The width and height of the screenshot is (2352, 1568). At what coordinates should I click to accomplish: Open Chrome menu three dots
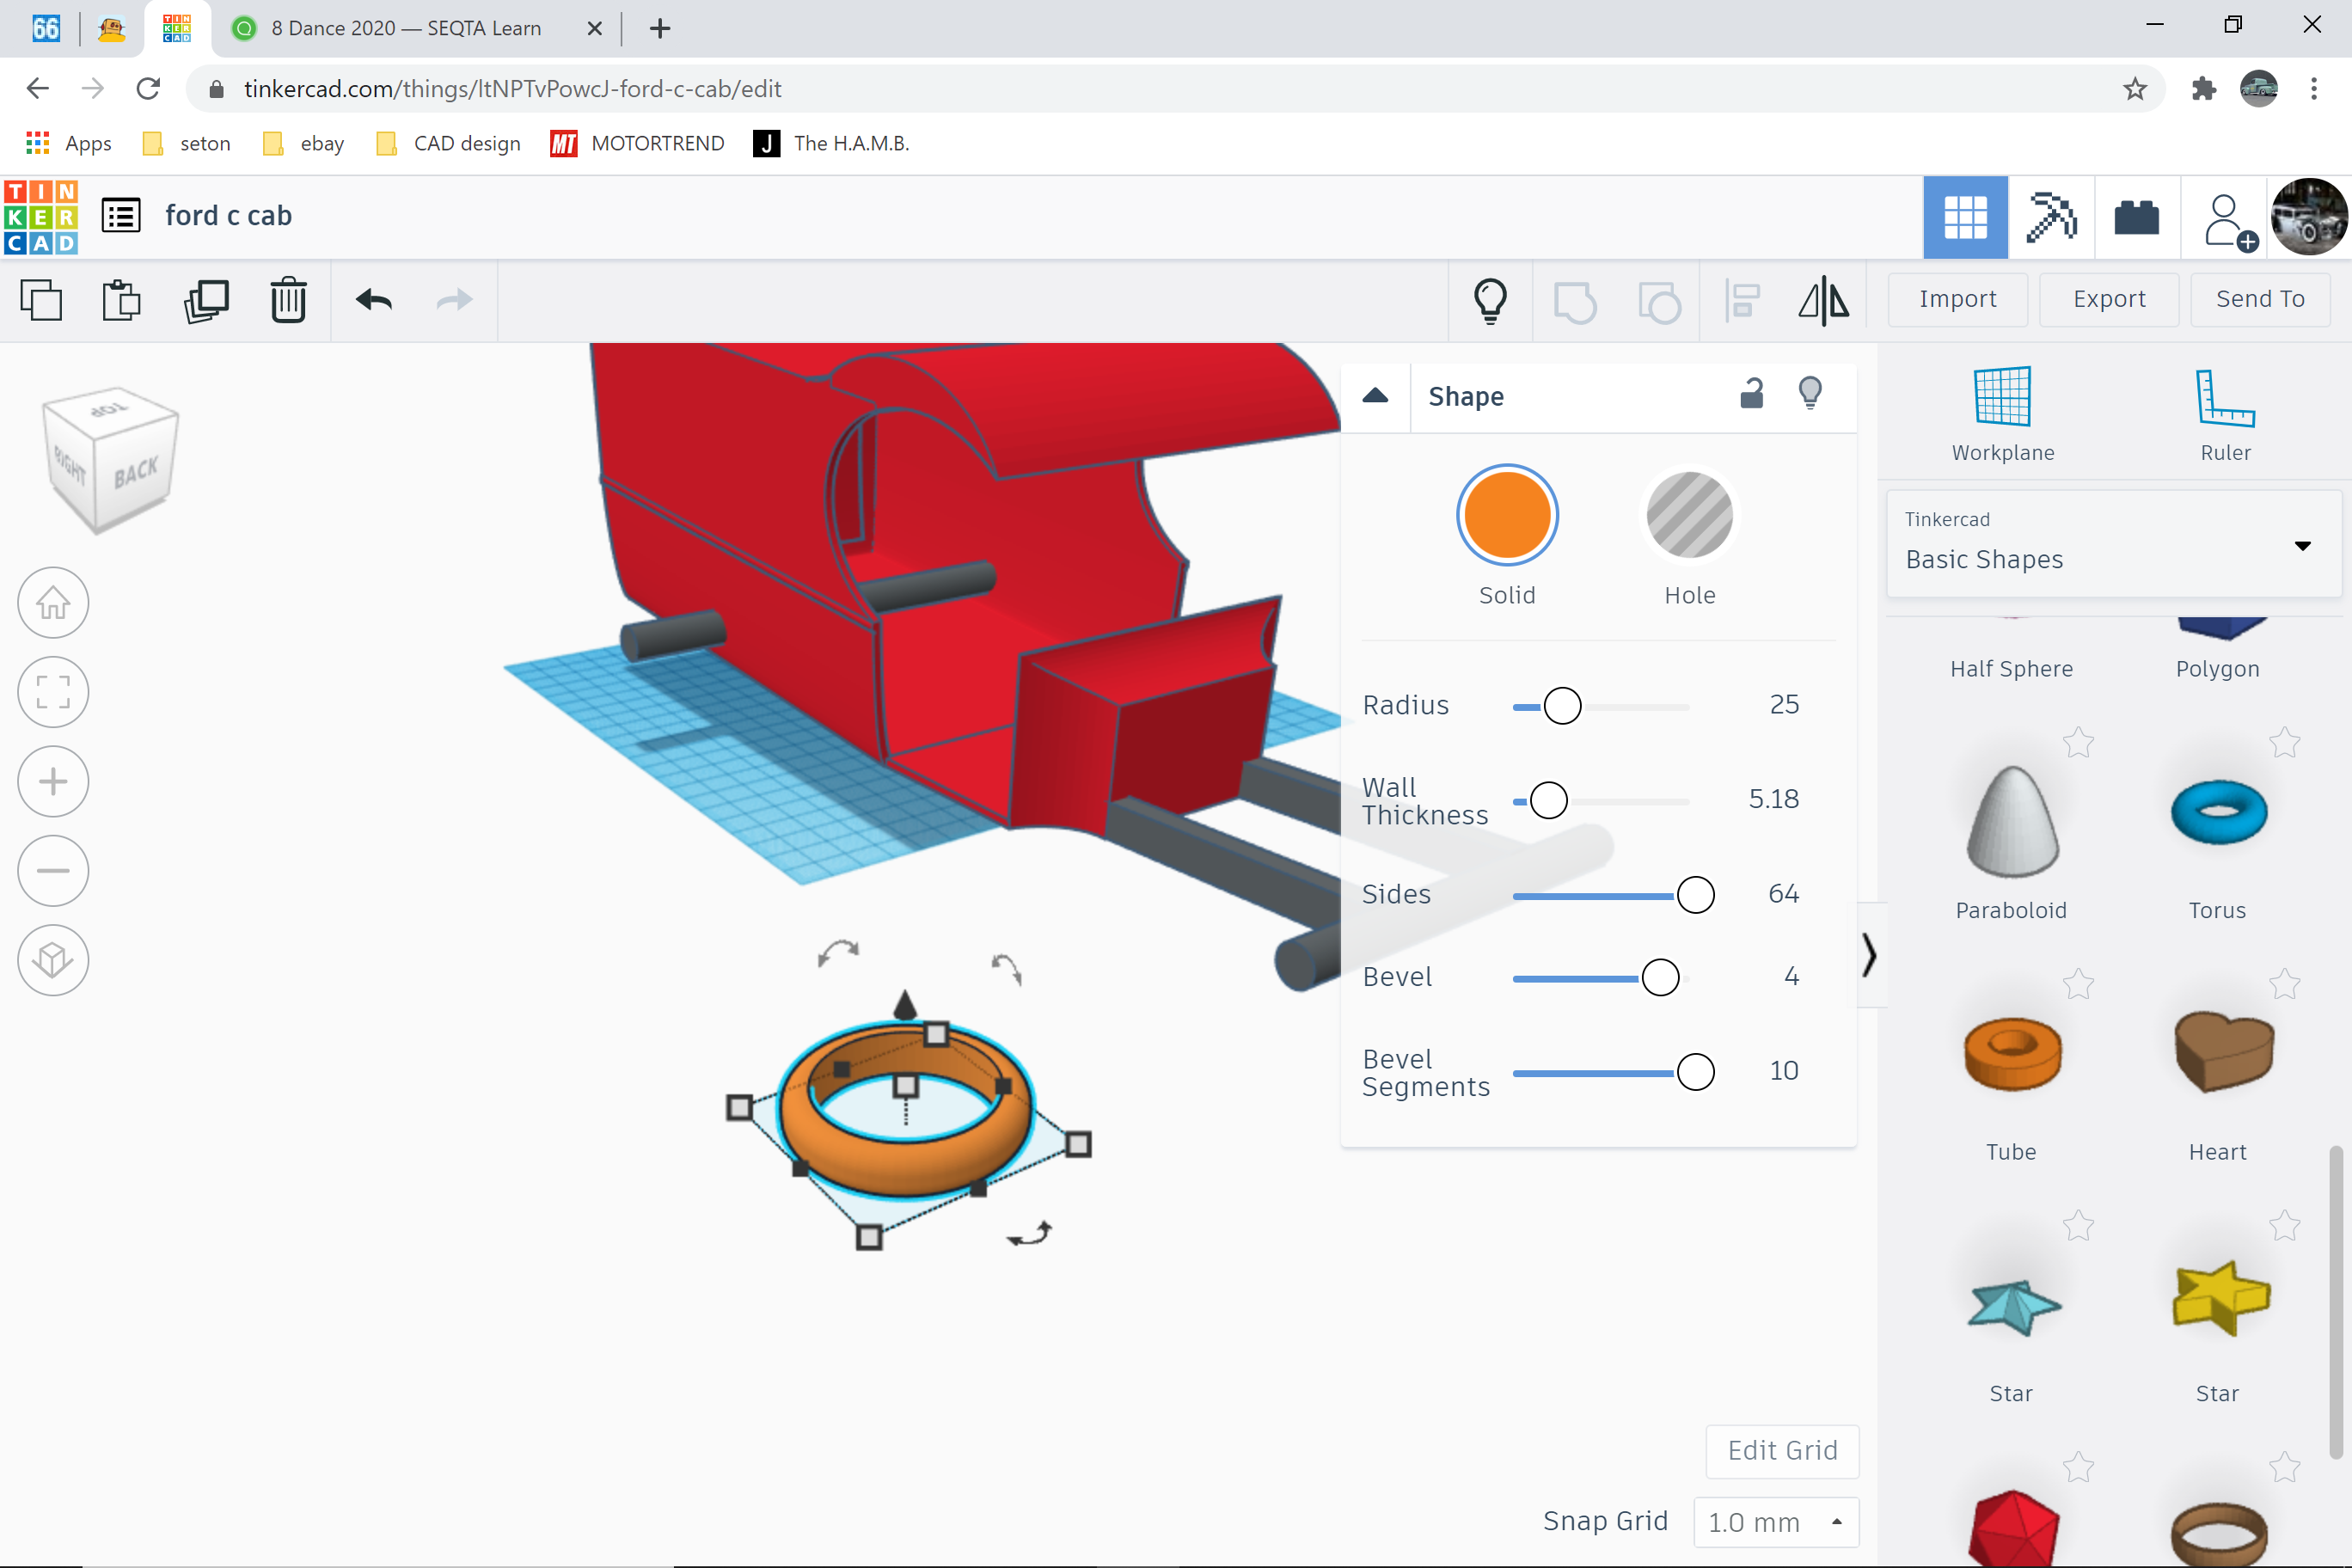pyautogui.click(x=2313, y=89)
